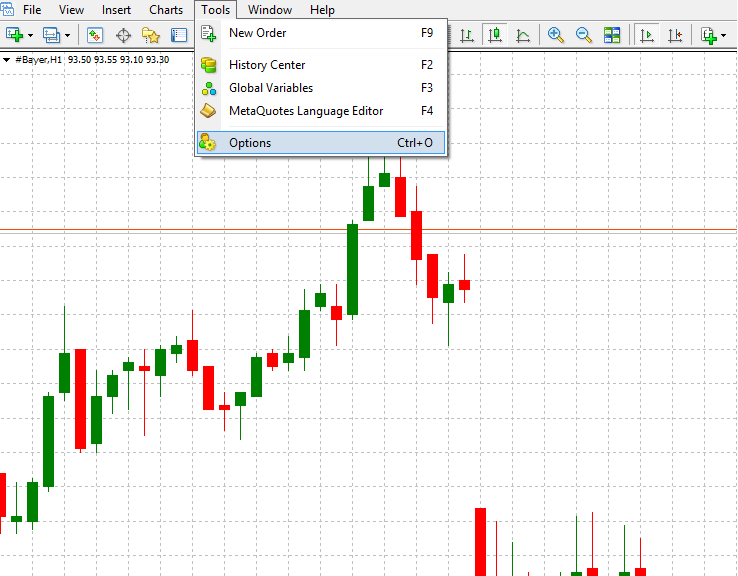Switch to line chart view

[x=523, y=36]
